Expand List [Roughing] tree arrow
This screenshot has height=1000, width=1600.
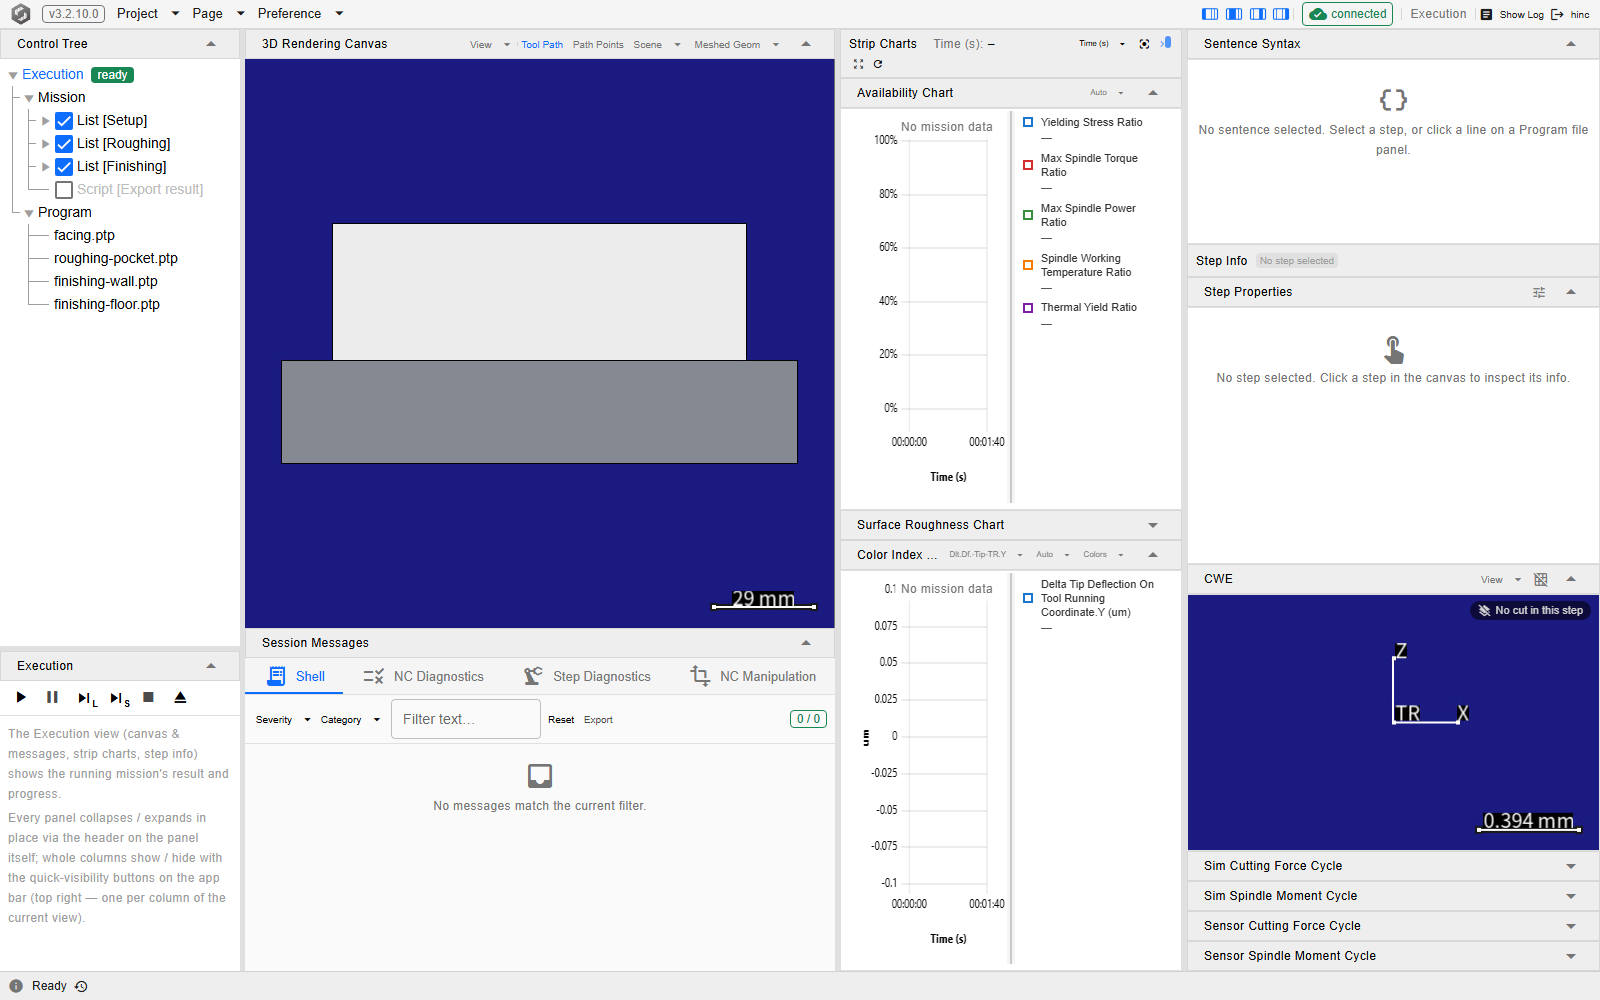tap(46, 144)
